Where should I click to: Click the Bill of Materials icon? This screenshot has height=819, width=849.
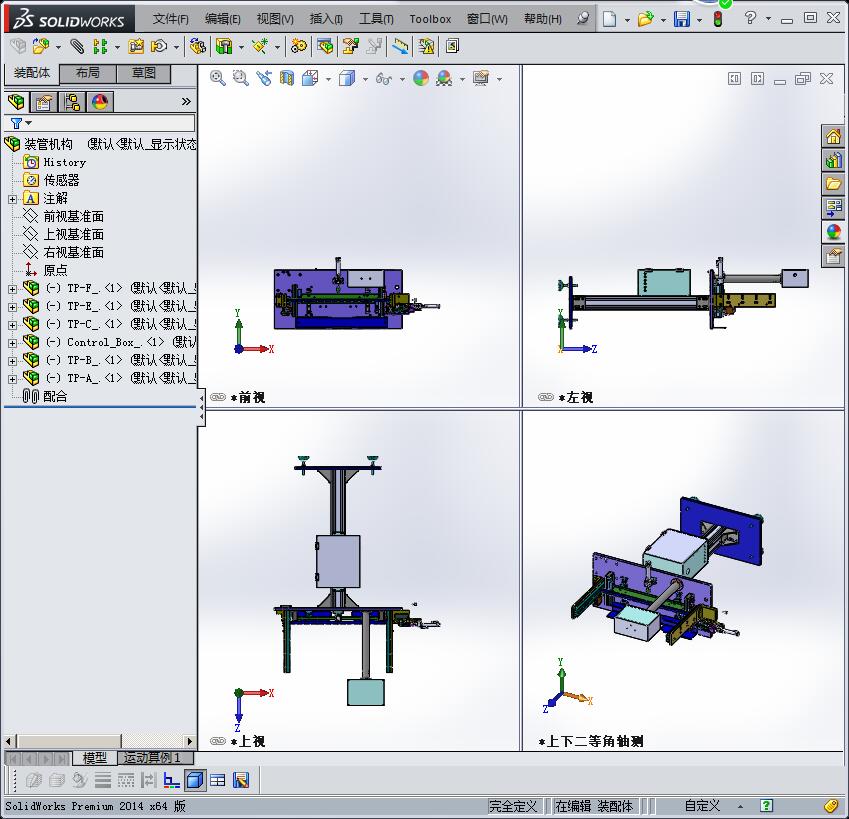tap(325, 47)
